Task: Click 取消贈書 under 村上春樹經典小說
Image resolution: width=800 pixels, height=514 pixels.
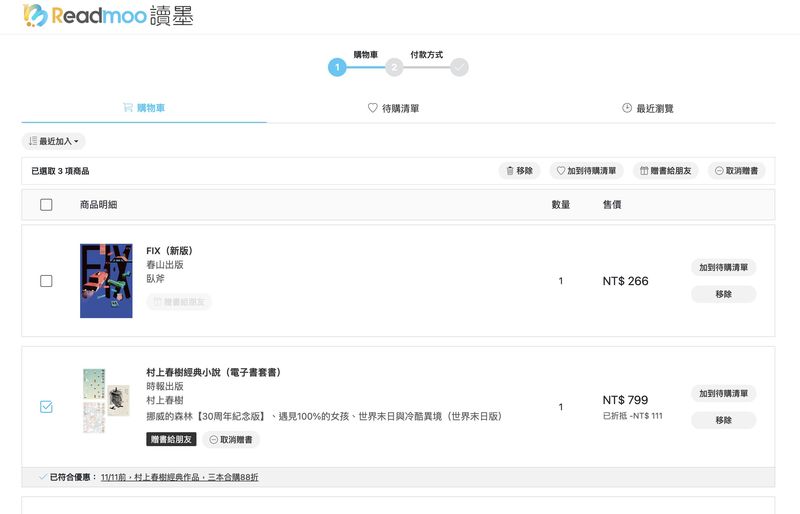Action: tap(231, 439)
